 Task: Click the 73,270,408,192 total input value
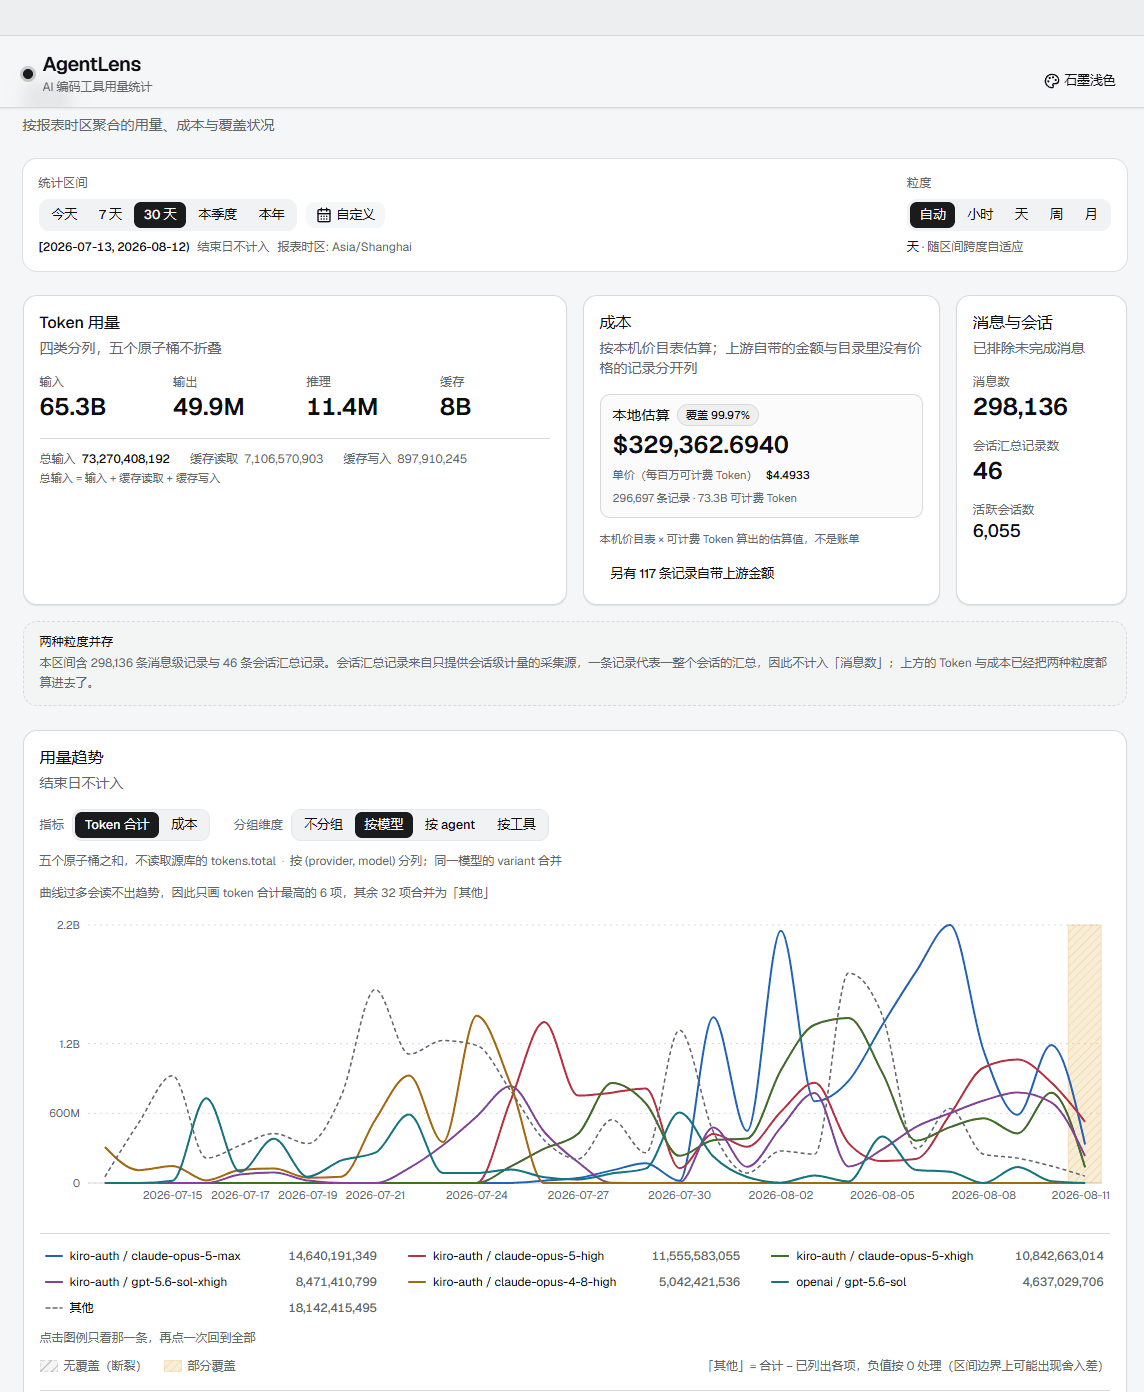pos(126,459)
